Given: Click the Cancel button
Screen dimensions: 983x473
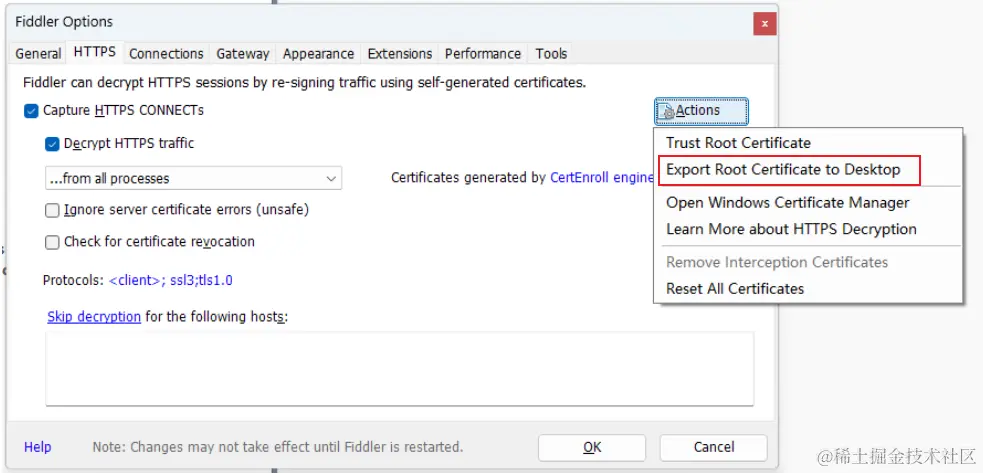Looking at the screenshot, I should coord(713,447).
